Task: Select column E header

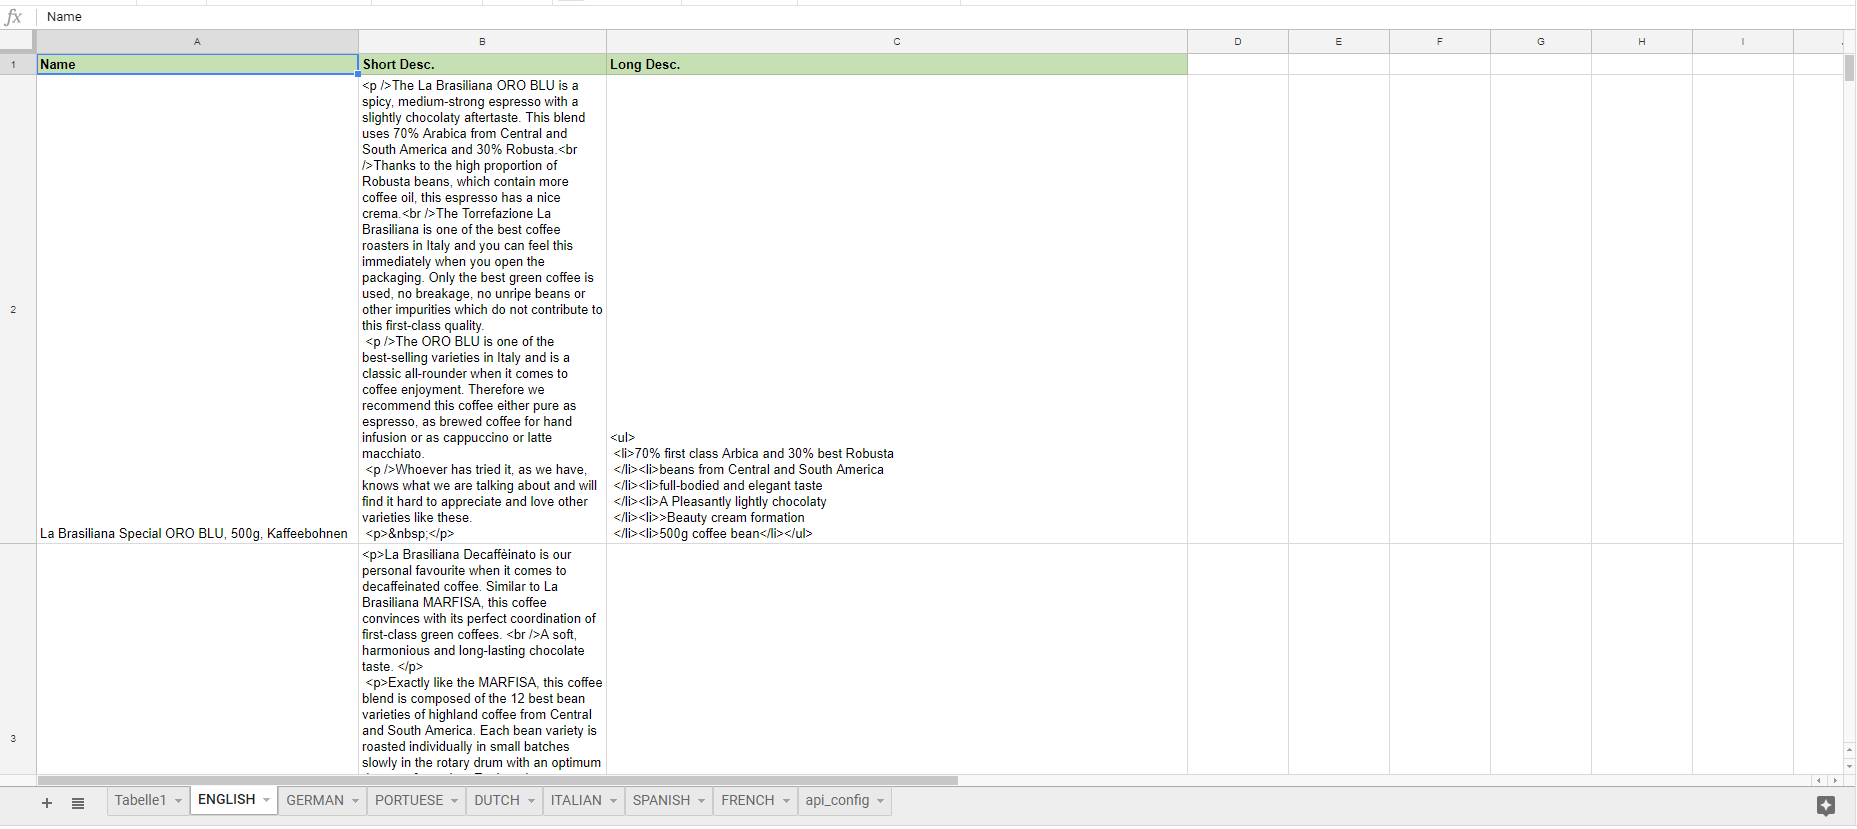Action: 1339,42
